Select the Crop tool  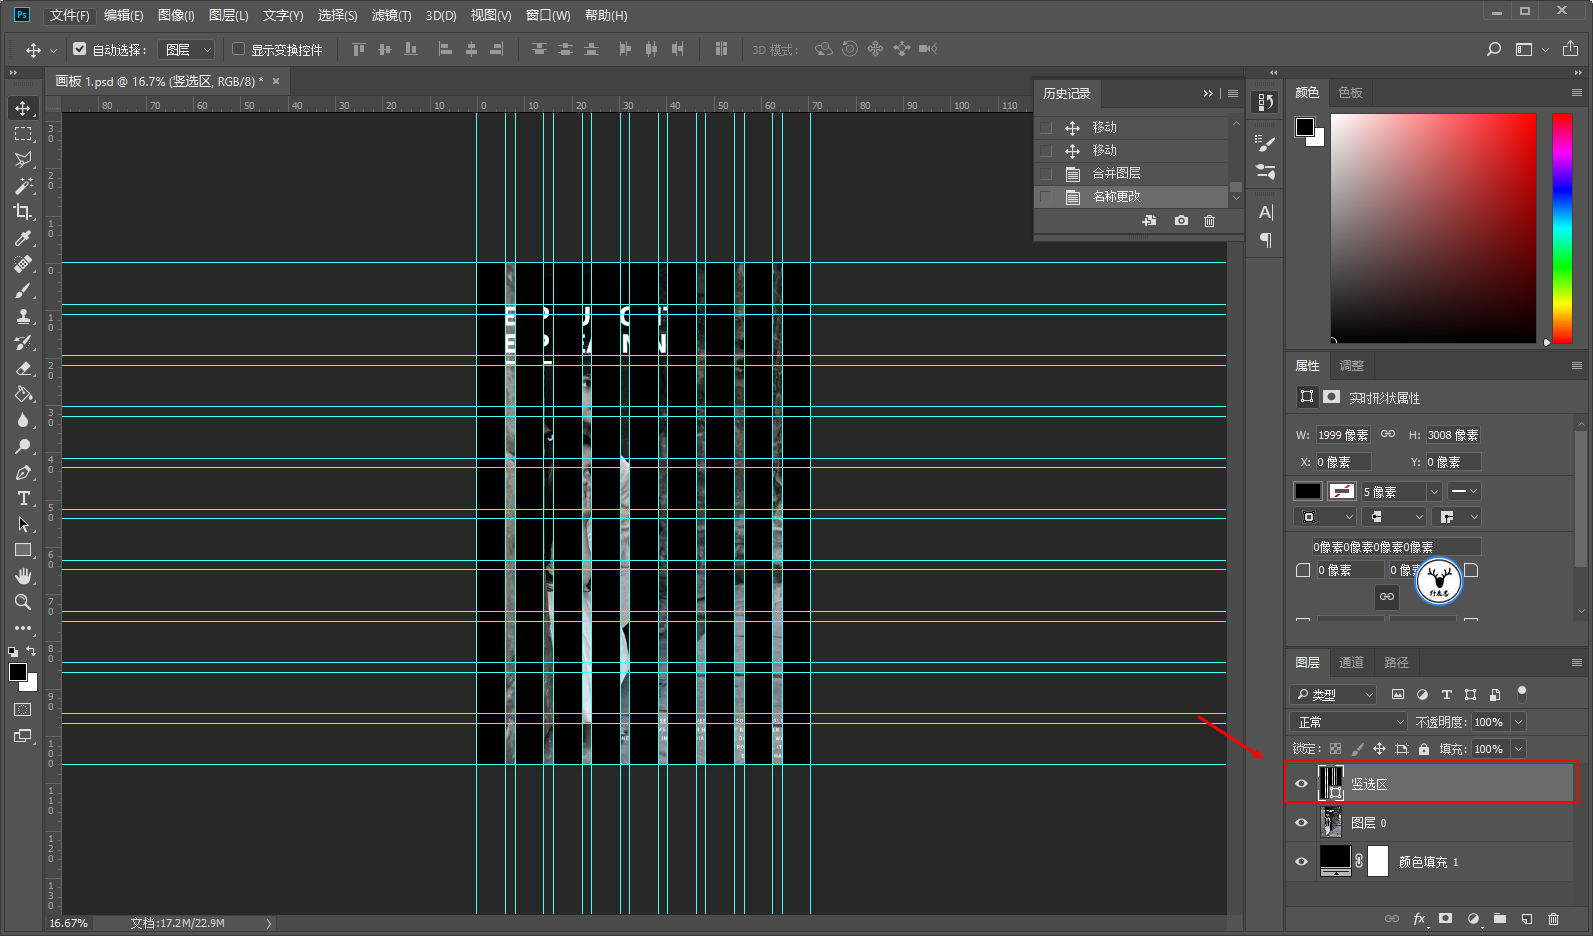point(23,212)
